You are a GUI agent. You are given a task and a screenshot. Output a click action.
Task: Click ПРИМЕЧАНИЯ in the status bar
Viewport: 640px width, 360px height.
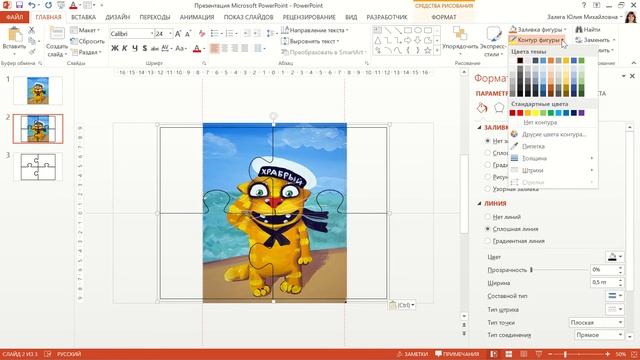coord(457,354)
